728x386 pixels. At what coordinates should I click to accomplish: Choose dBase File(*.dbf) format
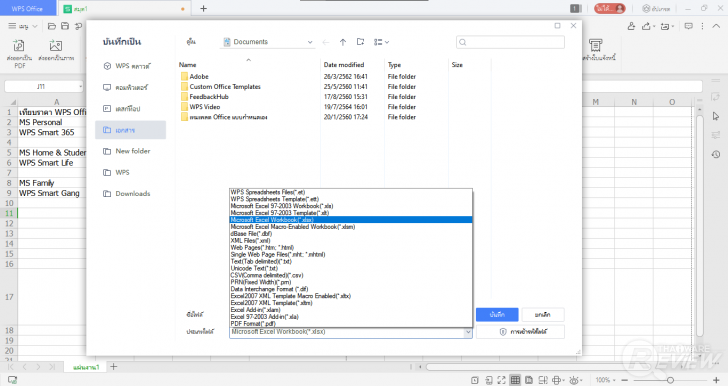click(x=351, y=234)
